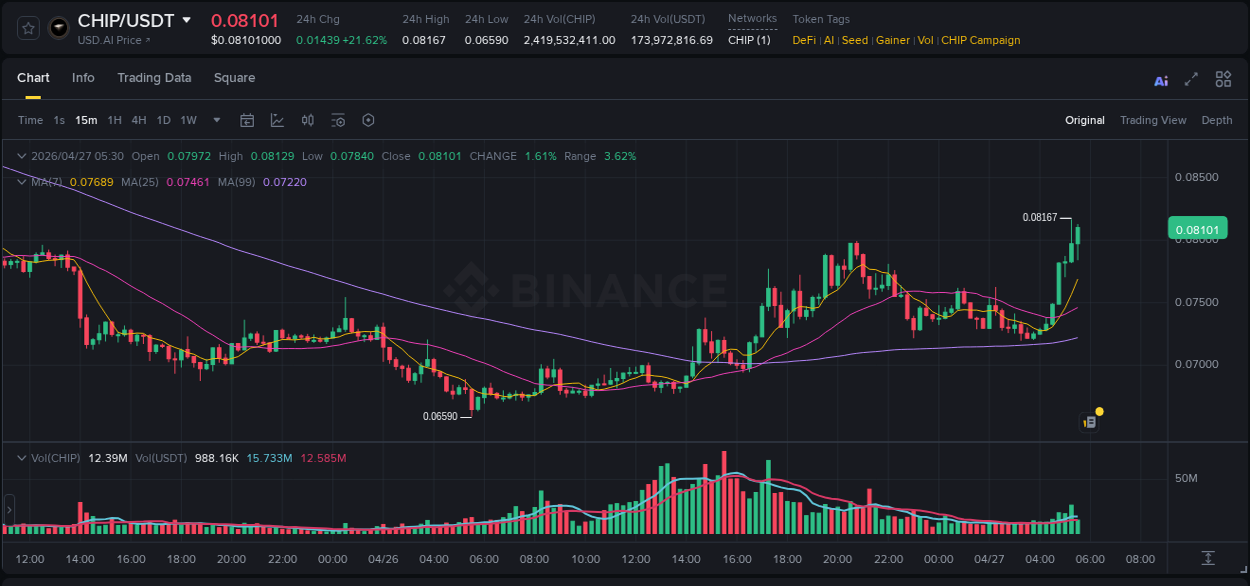Select the 4H interval
The image size is (1250, 586).
pyautogui.click(x=139, y=120)
